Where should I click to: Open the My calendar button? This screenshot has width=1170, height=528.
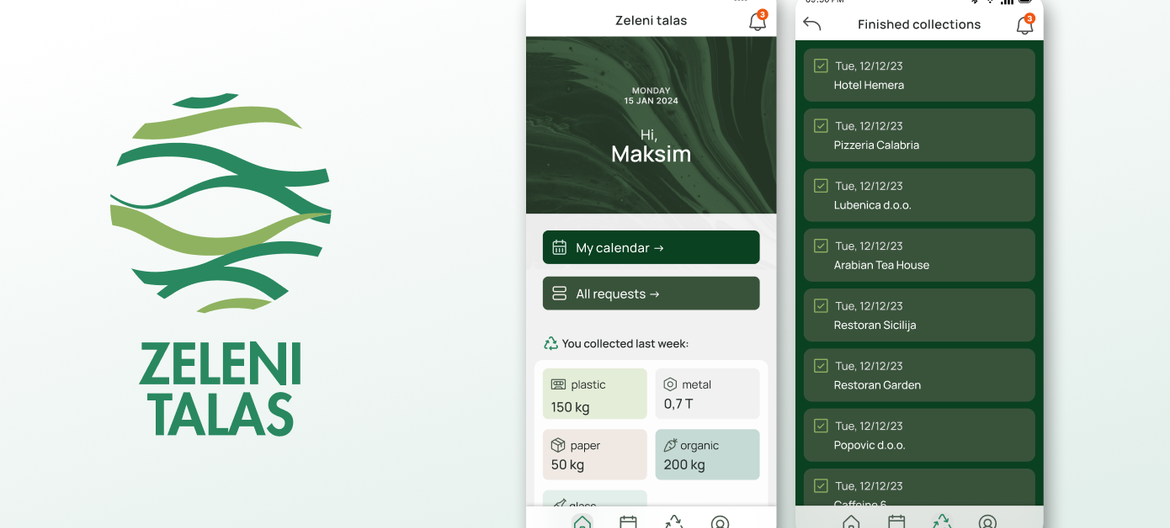[x=651, y=248]
